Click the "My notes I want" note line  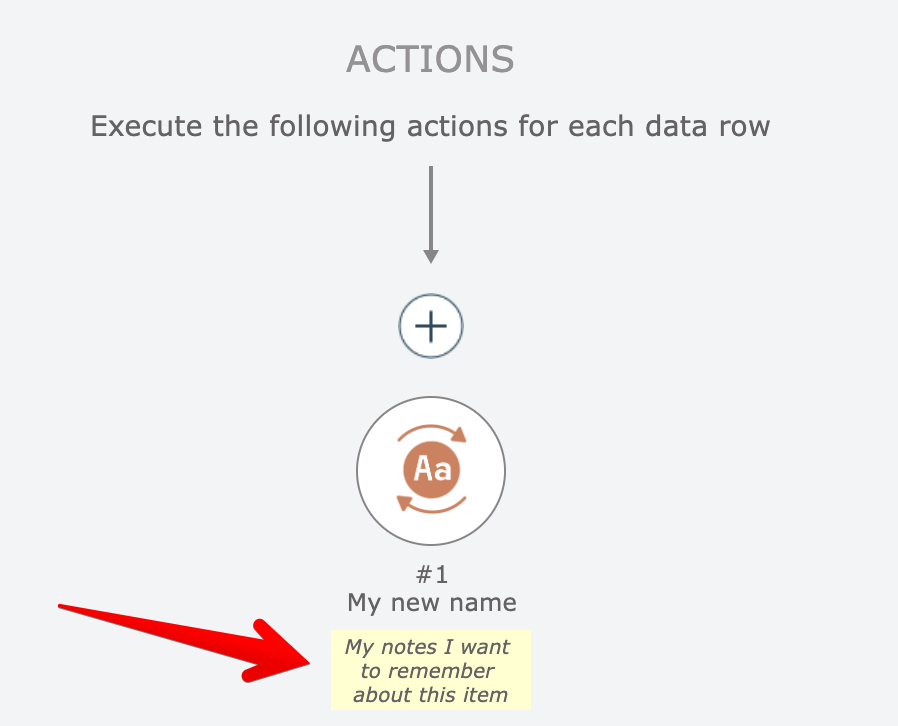tap(428, 647)
